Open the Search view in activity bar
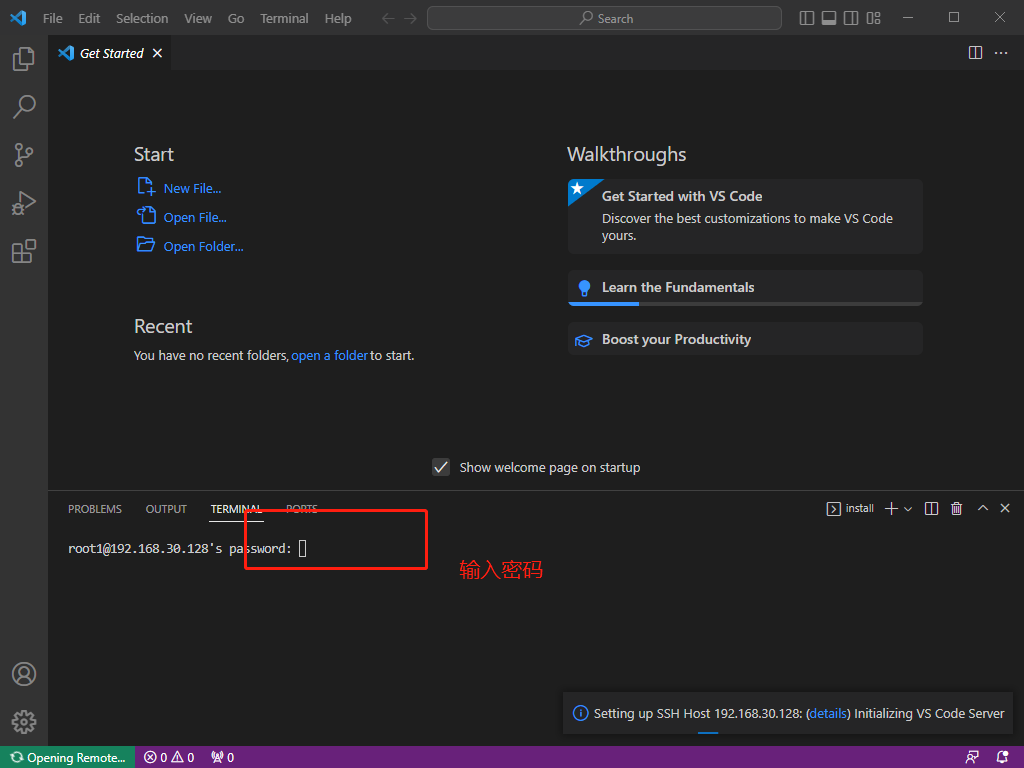This screenshot has width=1024, height=768. [24, 106]
